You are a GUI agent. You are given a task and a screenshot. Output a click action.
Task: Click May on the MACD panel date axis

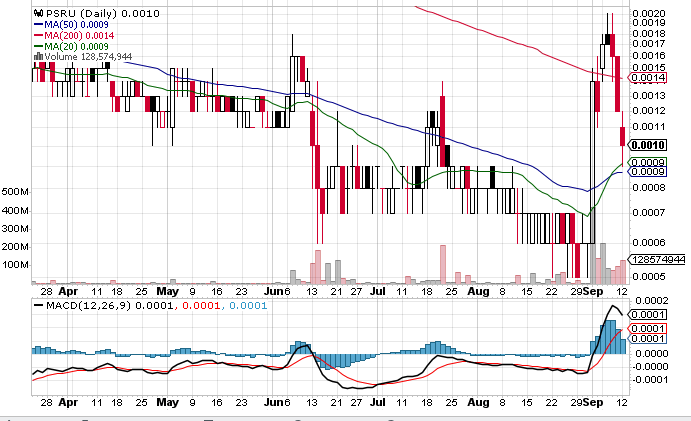[x=167, y=402]
